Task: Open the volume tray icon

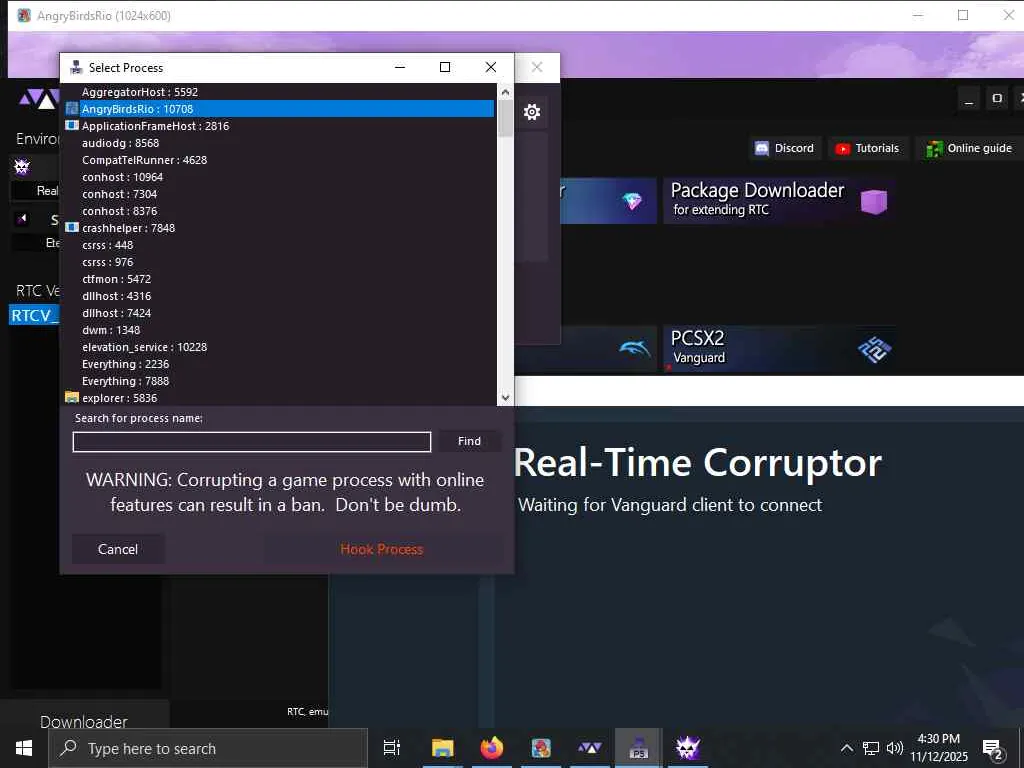Action: (x=895, y=748)
